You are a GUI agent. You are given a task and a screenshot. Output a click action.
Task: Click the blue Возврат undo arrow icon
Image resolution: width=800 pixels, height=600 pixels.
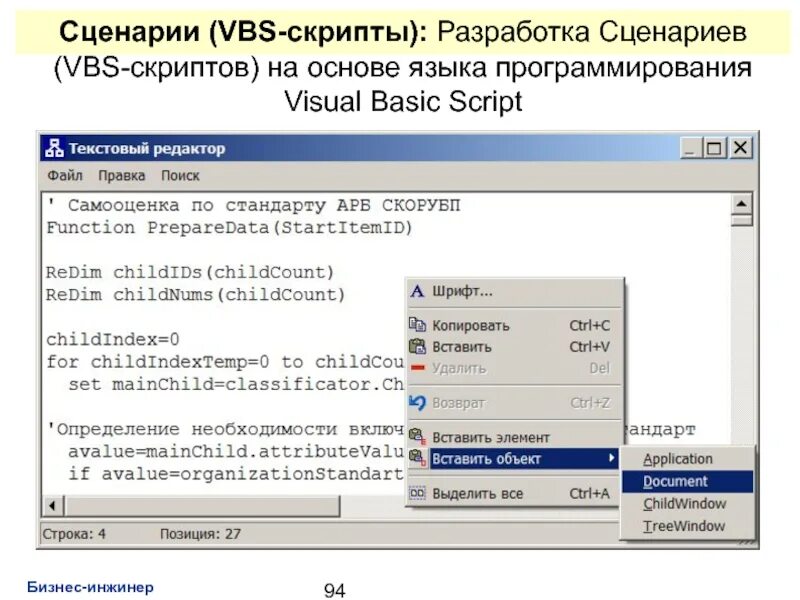tap(417, 403)
